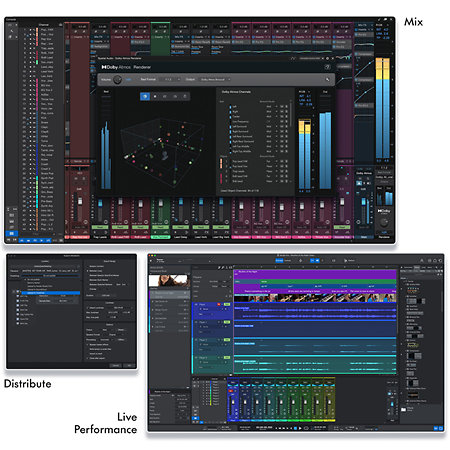Open the Dolby Atmos Renderer wrench settings

(x=327, y=79)
